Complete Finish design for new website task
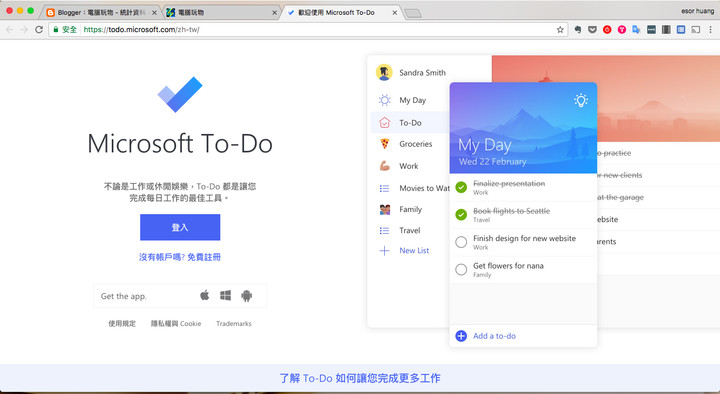Screen dimensions: 720x394 tap(461, 242)
